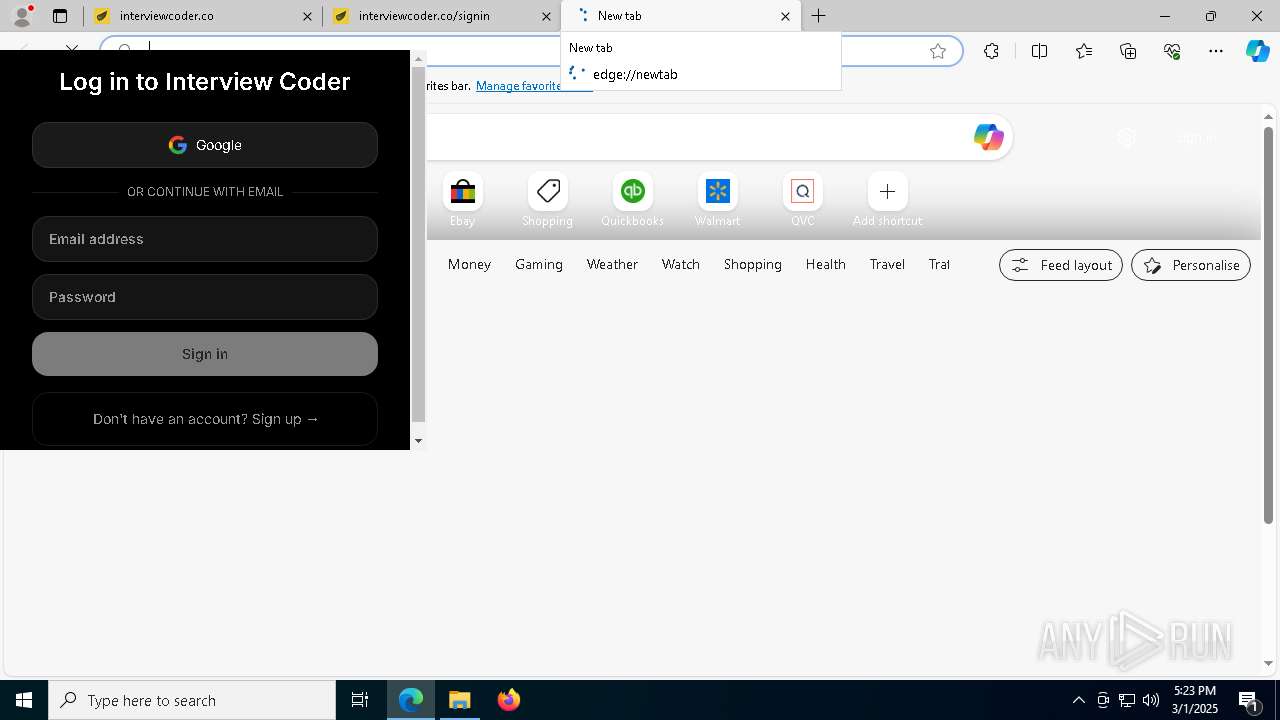Open File Explorer from the taskbar
The width and height of the screenshot is (1280, 720).
(x=459, y=700)
